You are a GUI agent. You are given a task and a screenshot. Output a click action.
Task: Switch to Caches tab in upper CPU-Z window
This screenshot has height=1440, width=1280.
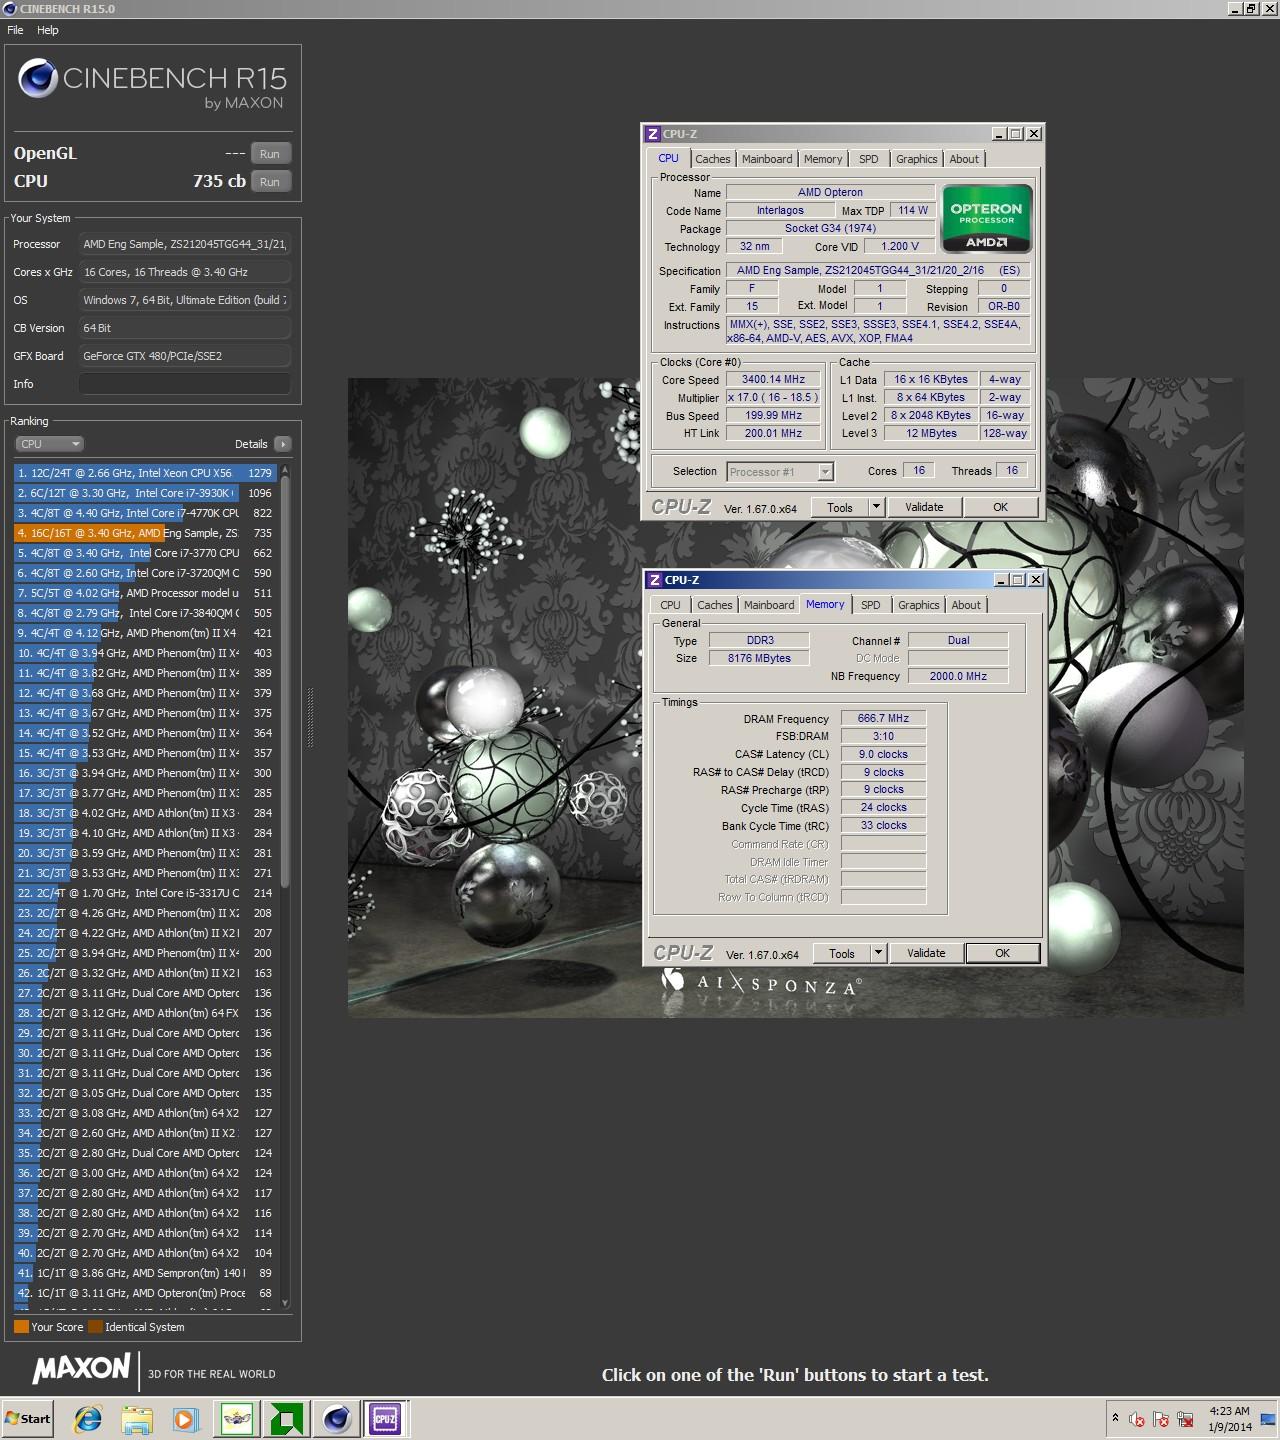713,159
